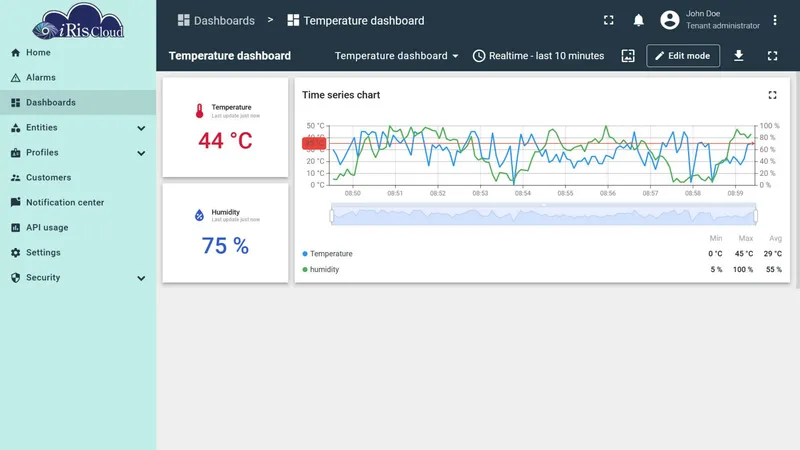Viewport: 800px width, 450px height.
Task: Select Dashboards in the sidebar
Action: click(78, 103)
